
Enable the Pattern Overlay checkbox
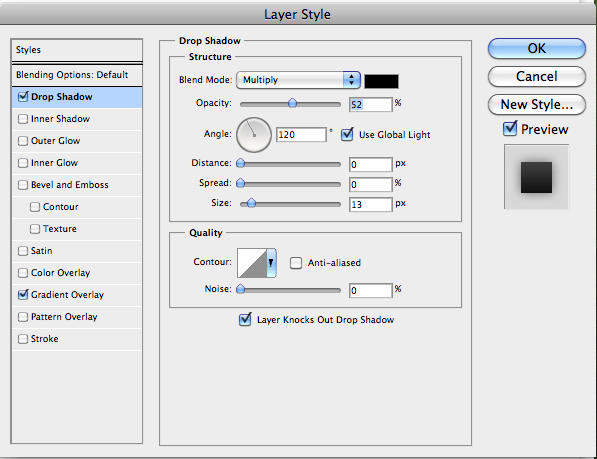tap(23, 317)
